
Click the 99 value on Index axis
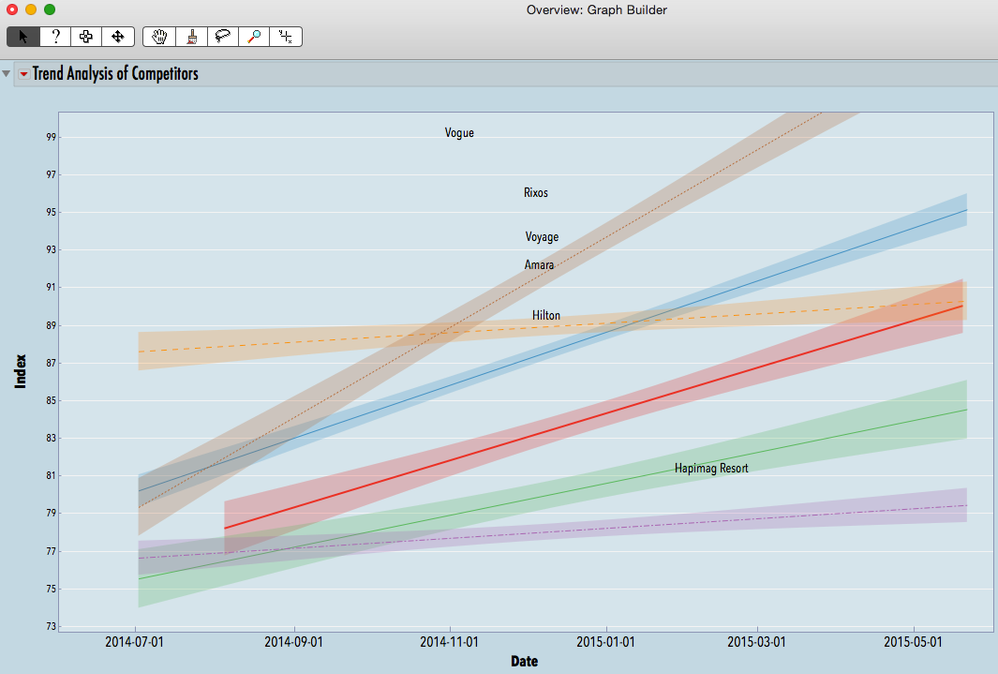tap(51, 137)
